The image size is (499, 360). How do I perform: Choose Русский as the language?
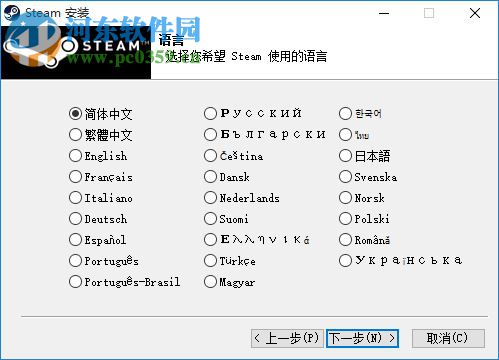click(210, 114)
